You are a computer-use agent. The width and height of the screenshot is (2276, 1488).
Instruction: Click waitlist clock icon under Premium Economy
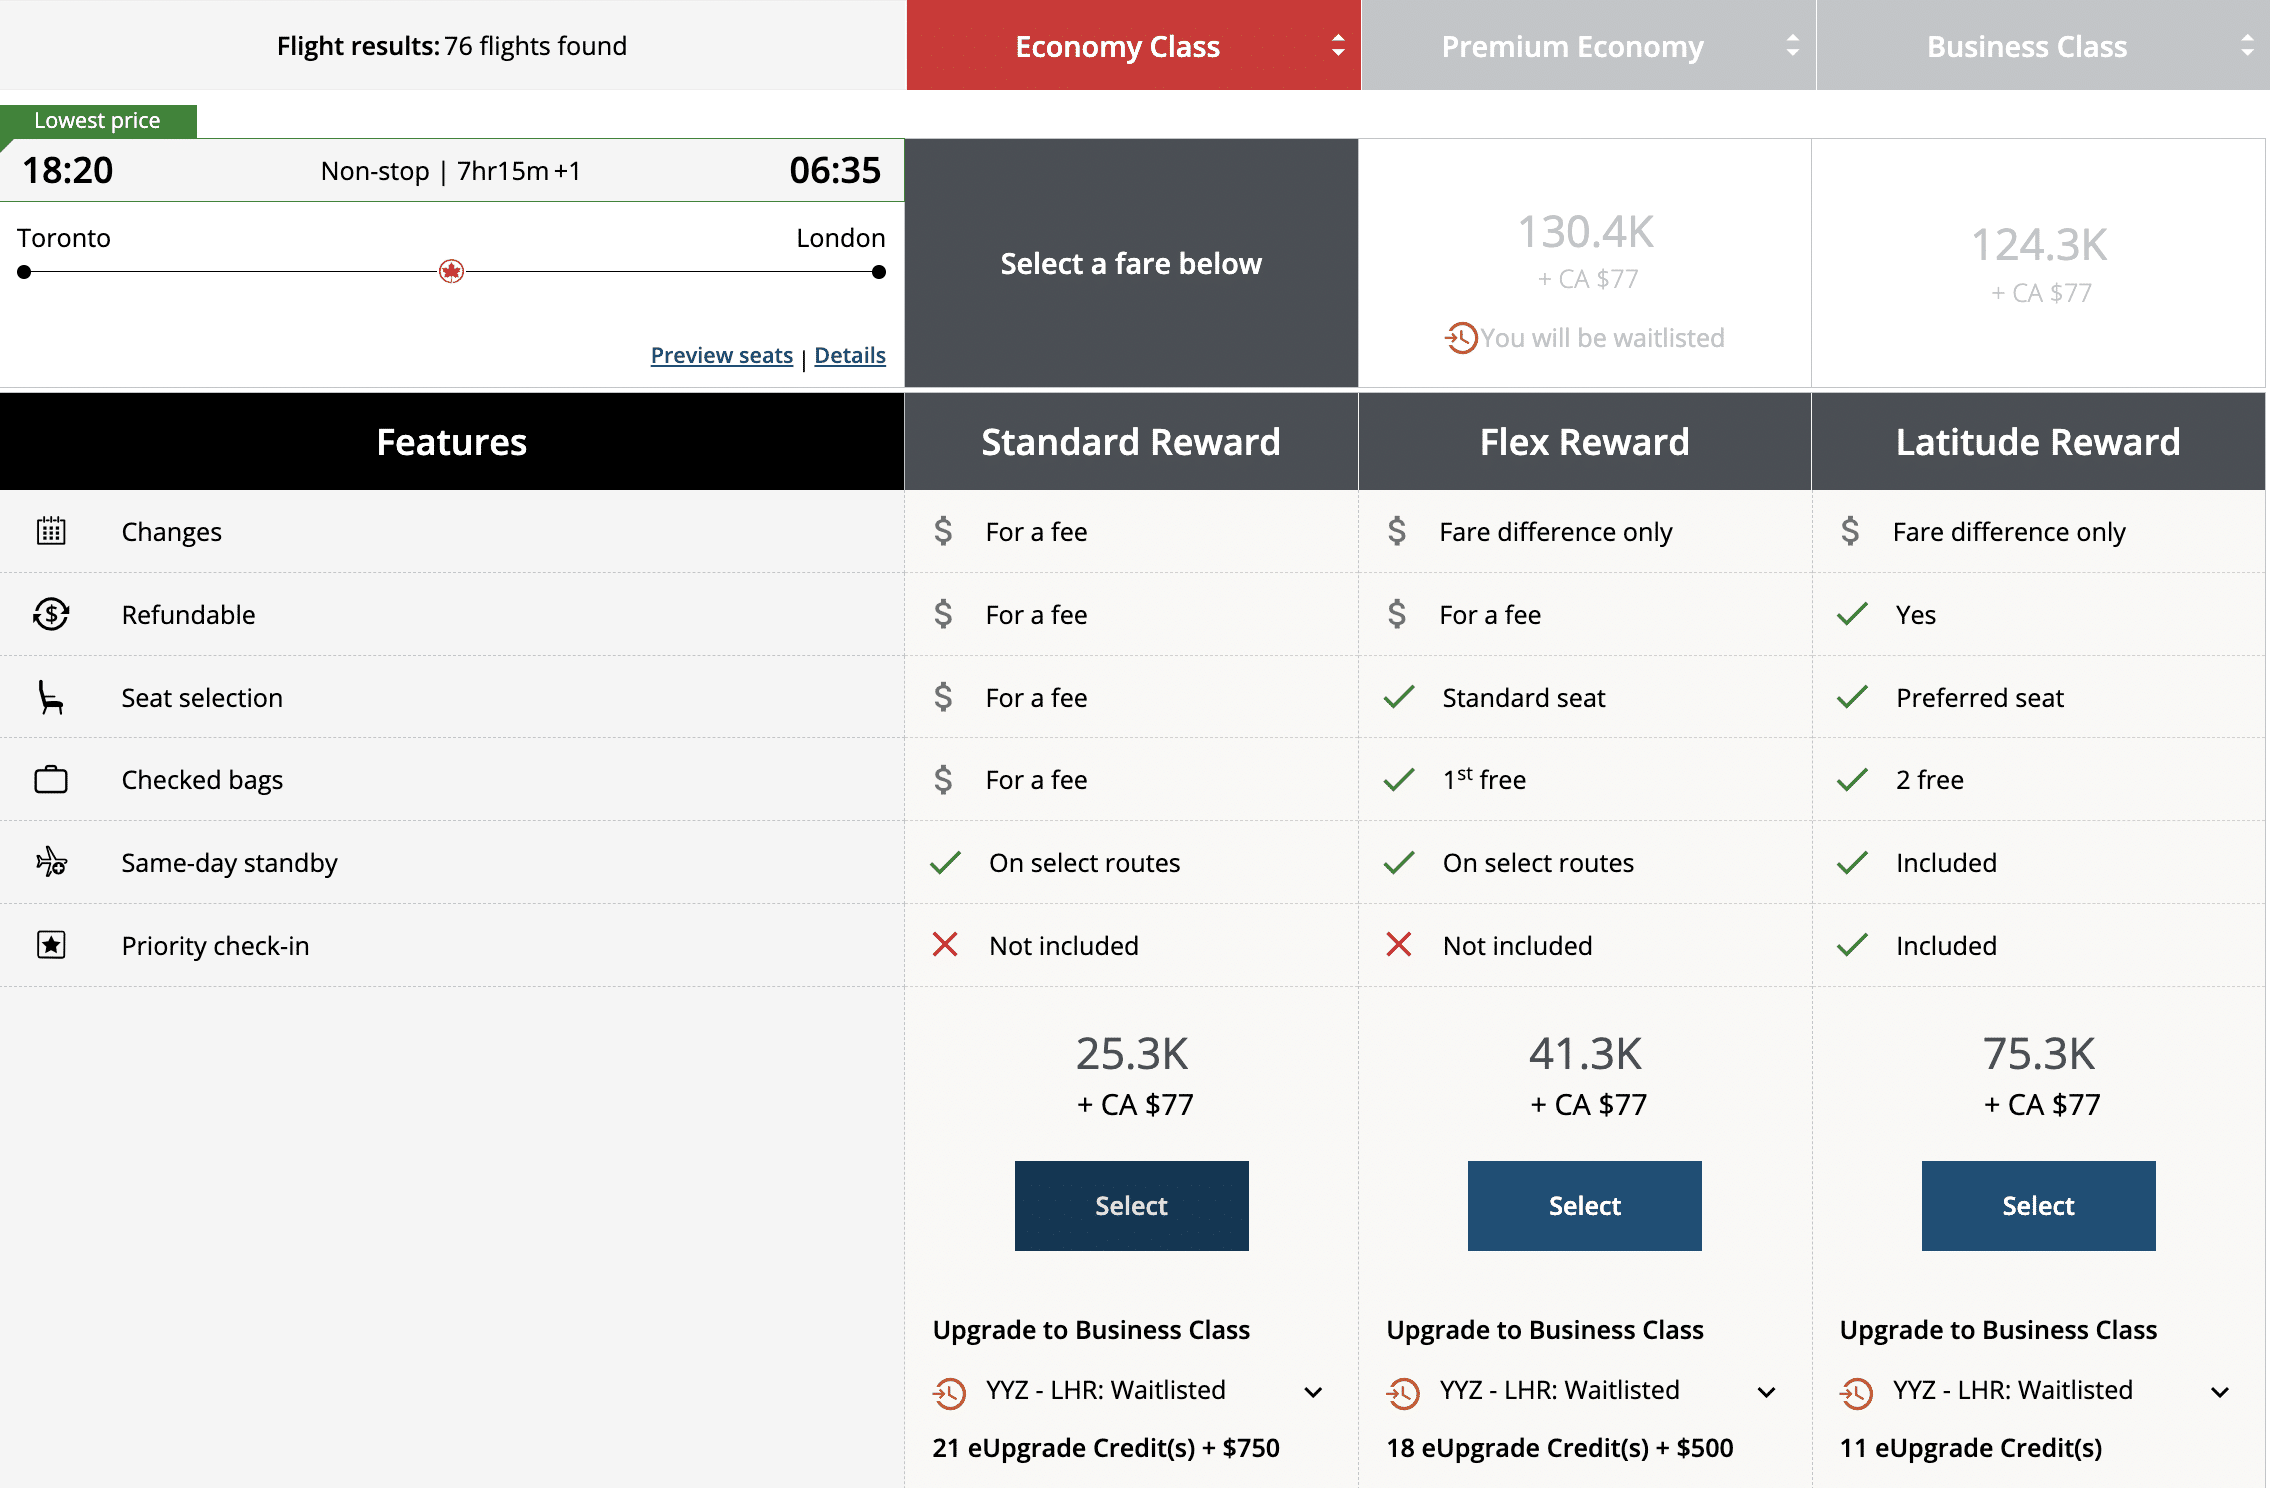(x=1460, y=338)
